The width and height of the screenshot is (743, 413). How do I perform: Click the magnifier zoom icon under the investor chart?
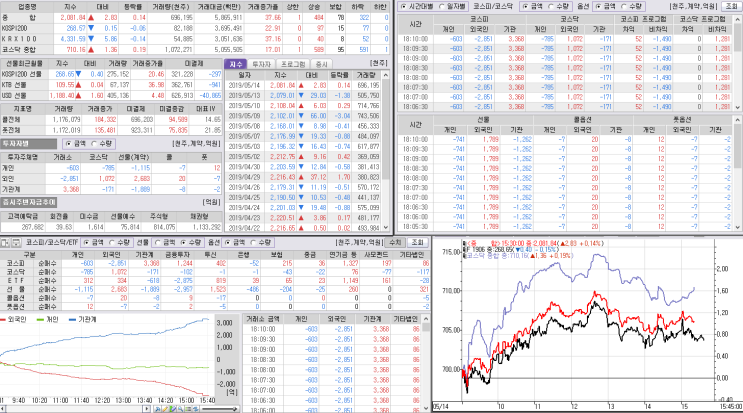coord(181,409)
